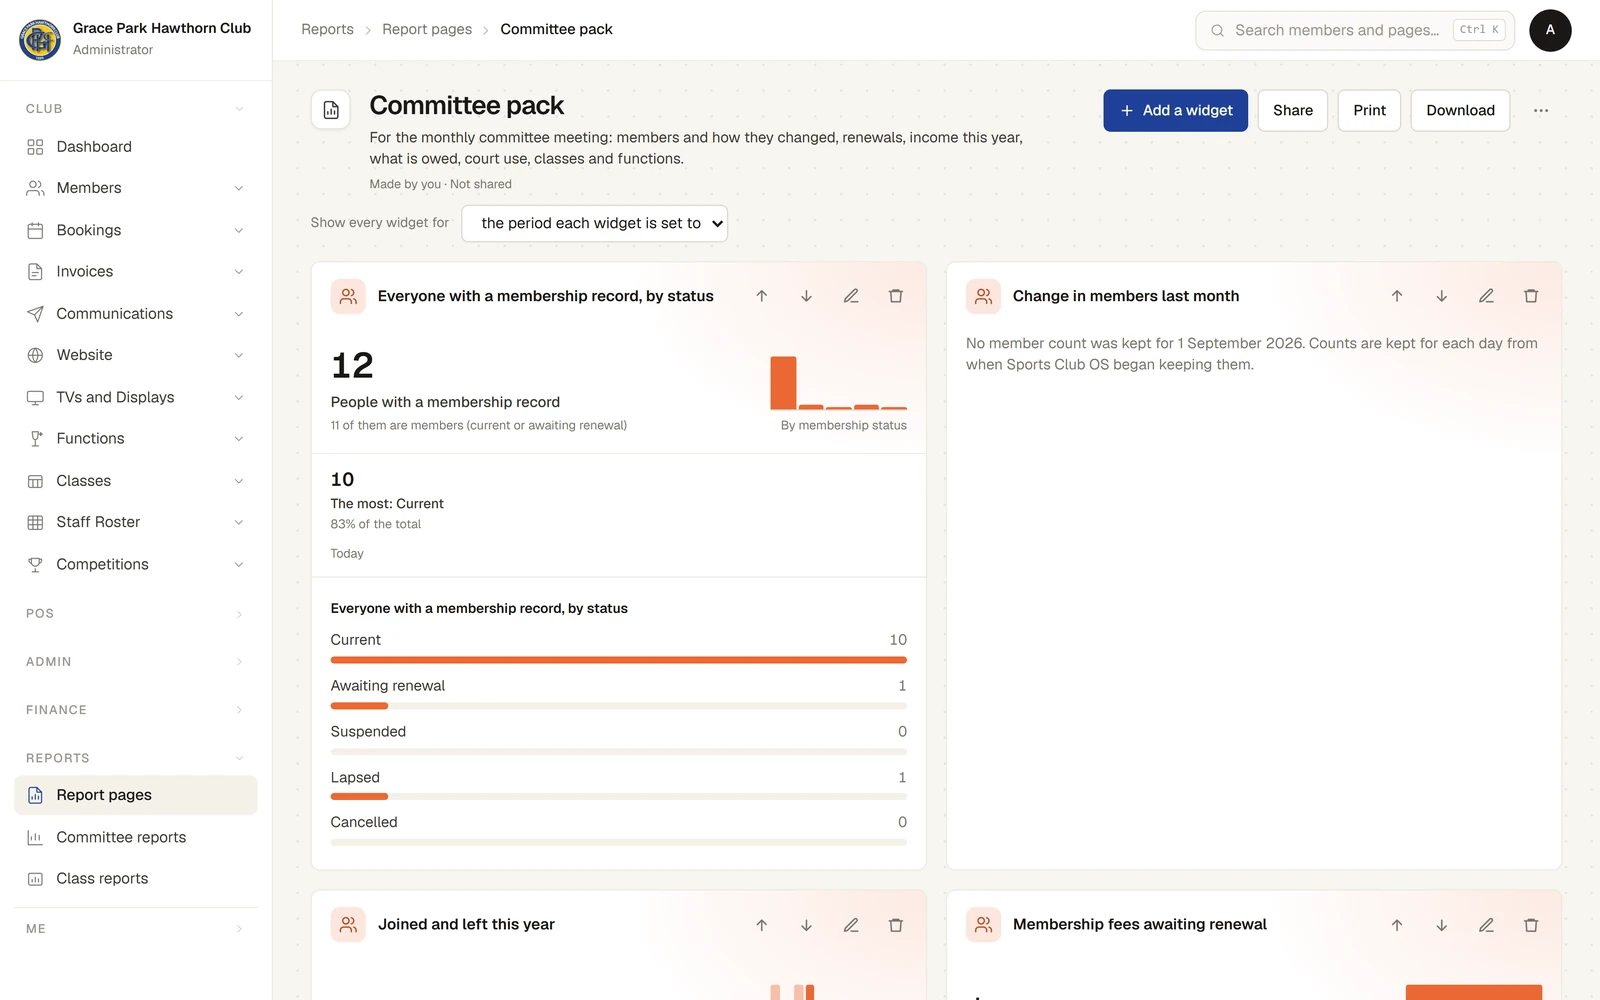Click the Grace Park Hawthorn Club logo
Screen dimensions: 1600x1000
tap(40, 39)
